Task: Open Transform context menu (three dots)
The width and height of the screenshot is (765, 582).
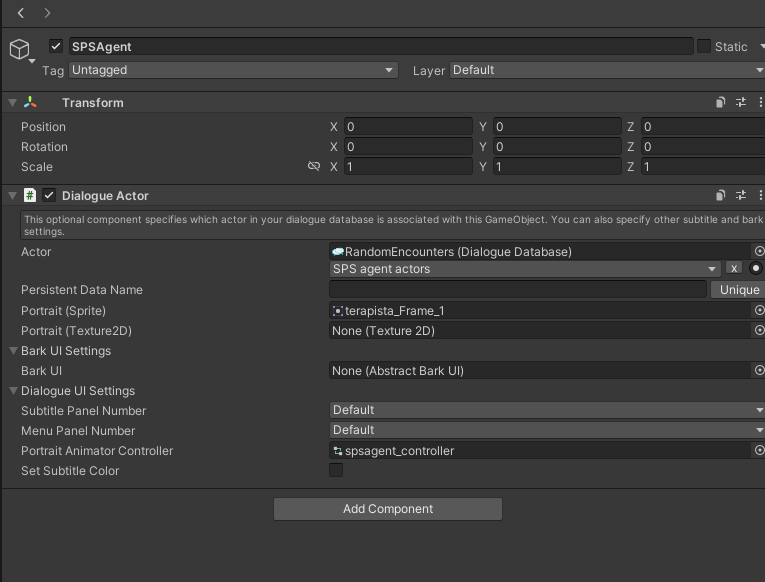Action: click(760, 102)
